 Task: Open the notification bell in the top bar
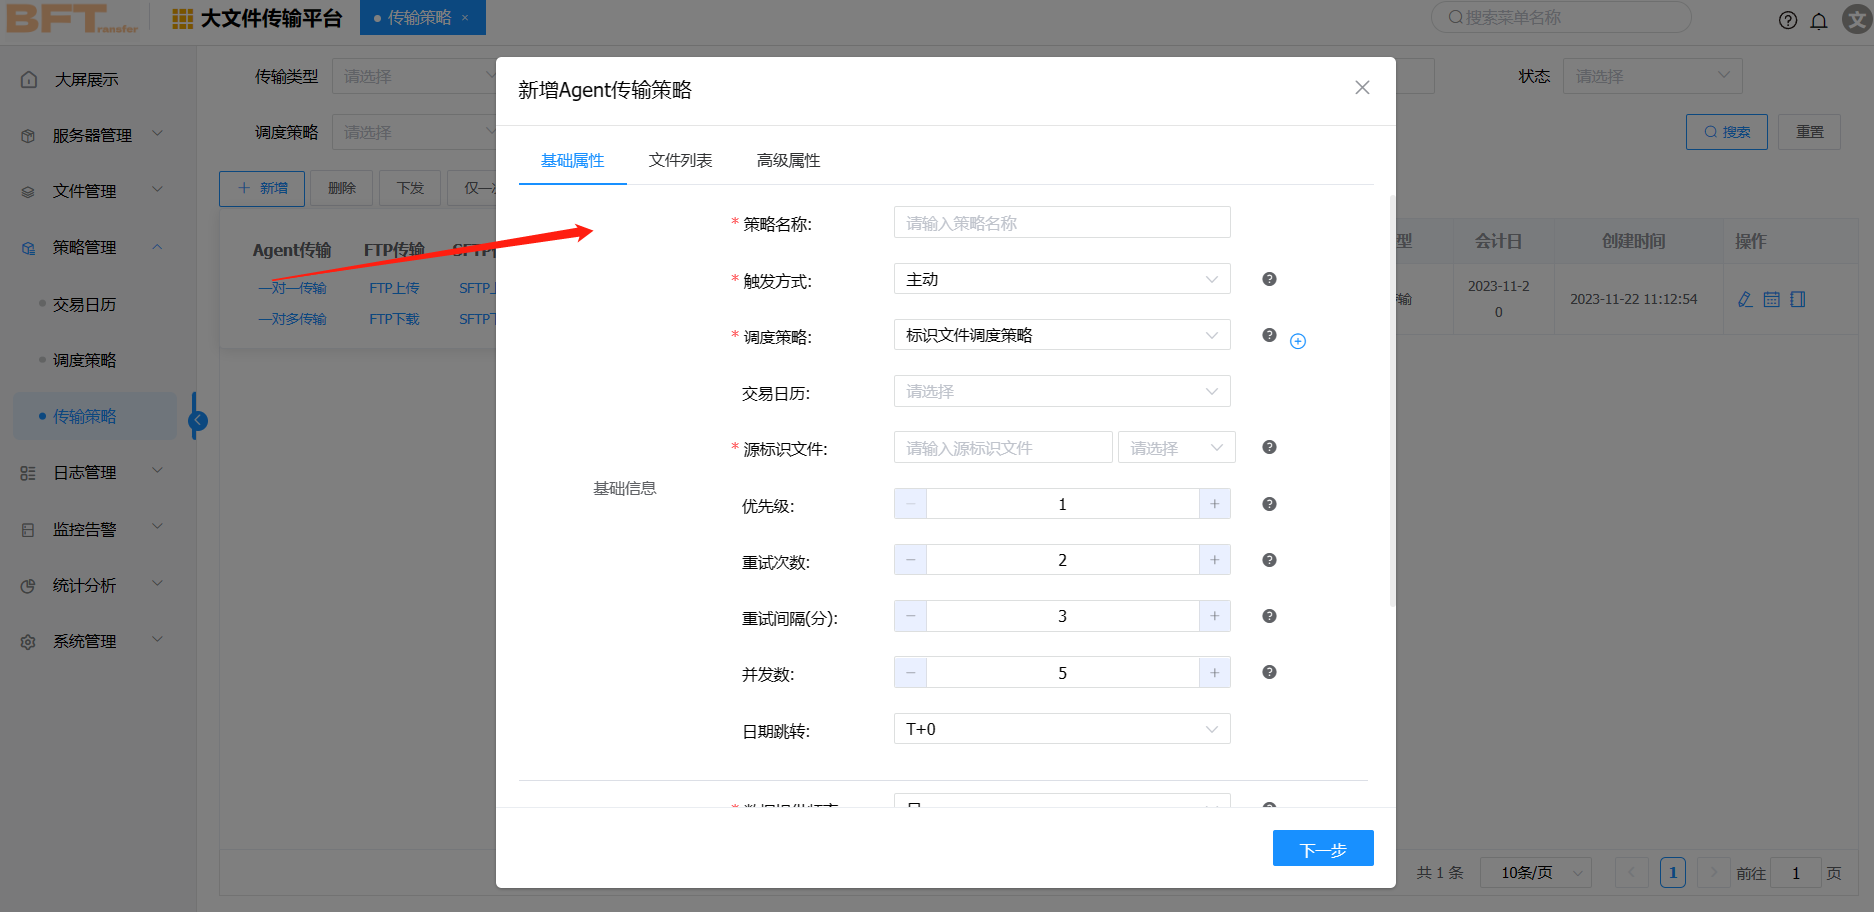pos(1819,21)
